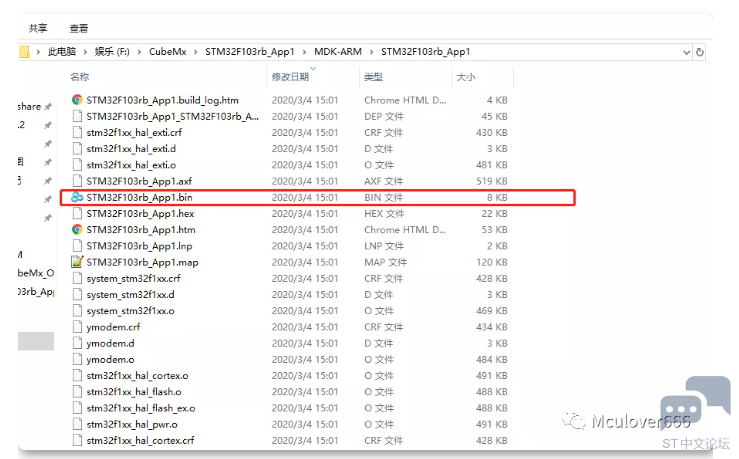Click file name STM32F103rb_App1.axf

tap(139, 181)
